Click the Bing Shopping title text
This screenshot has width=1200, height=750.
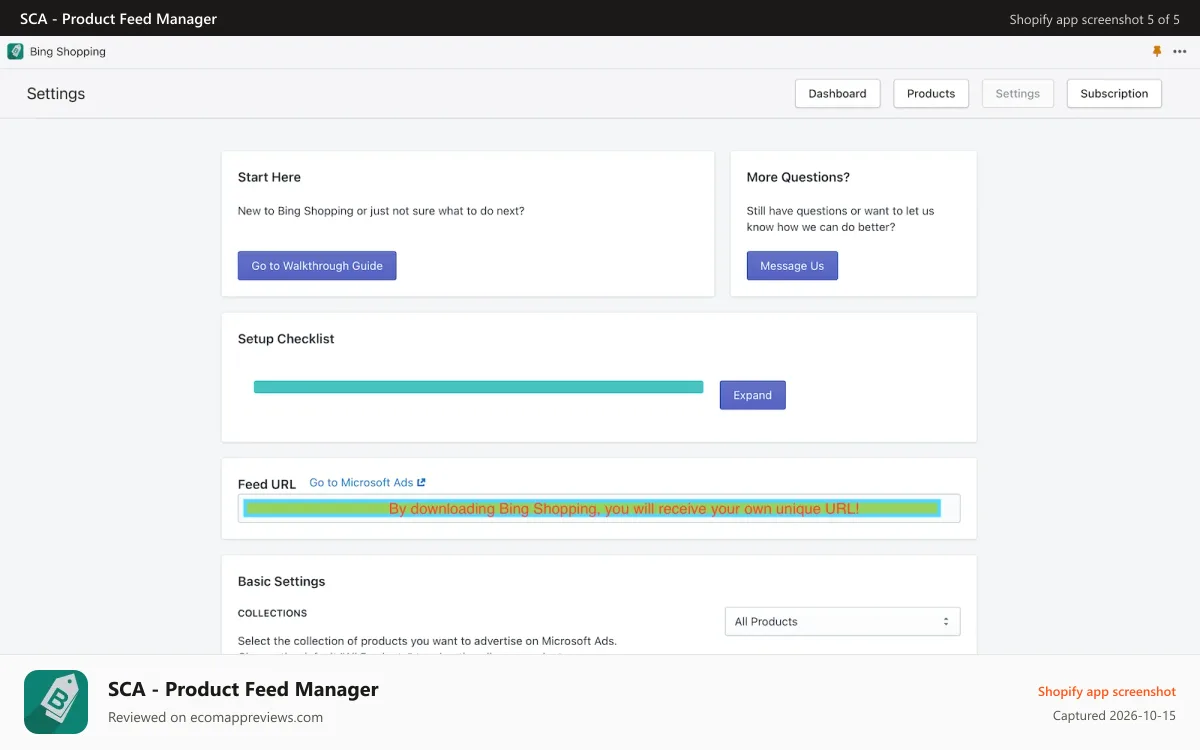(67, 51)
